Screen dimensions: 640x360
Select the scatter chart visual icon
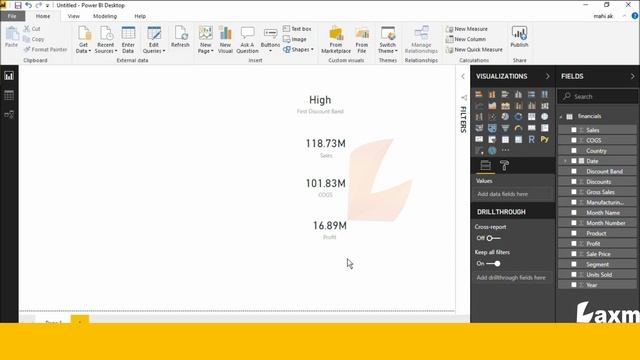(x=492, y=117)
